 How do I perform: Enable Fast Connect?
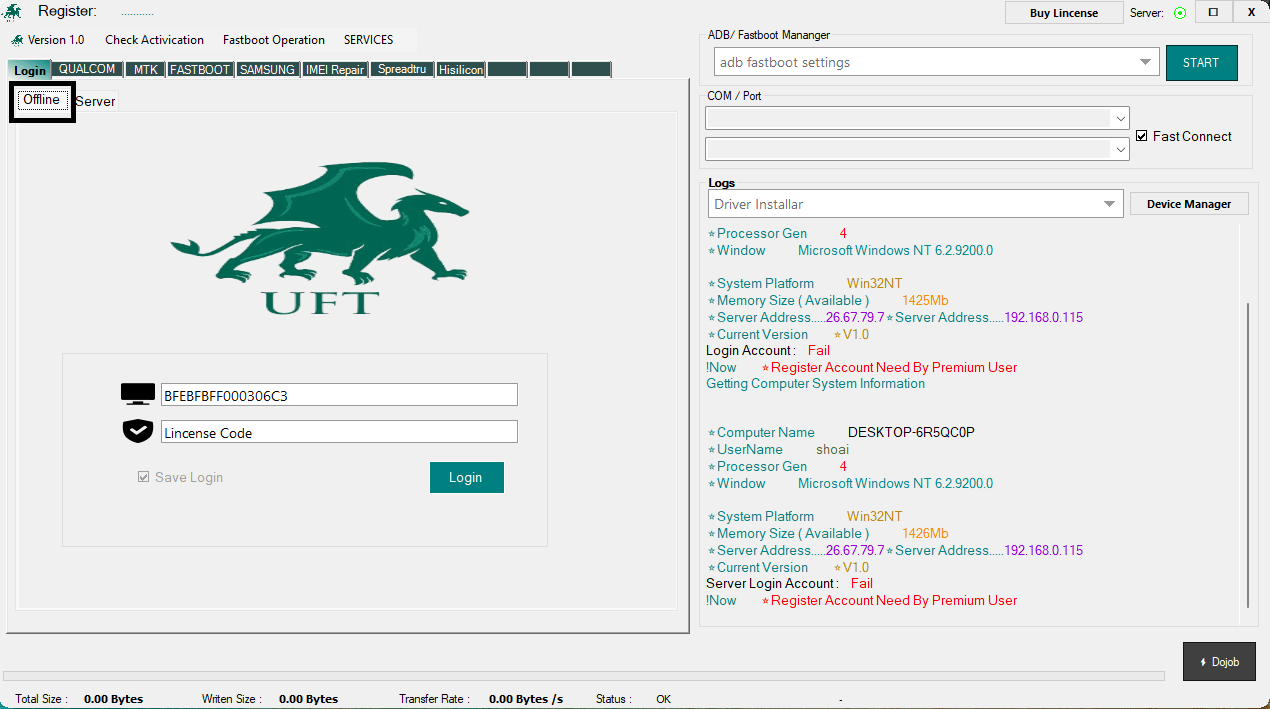coord(1142,136)
